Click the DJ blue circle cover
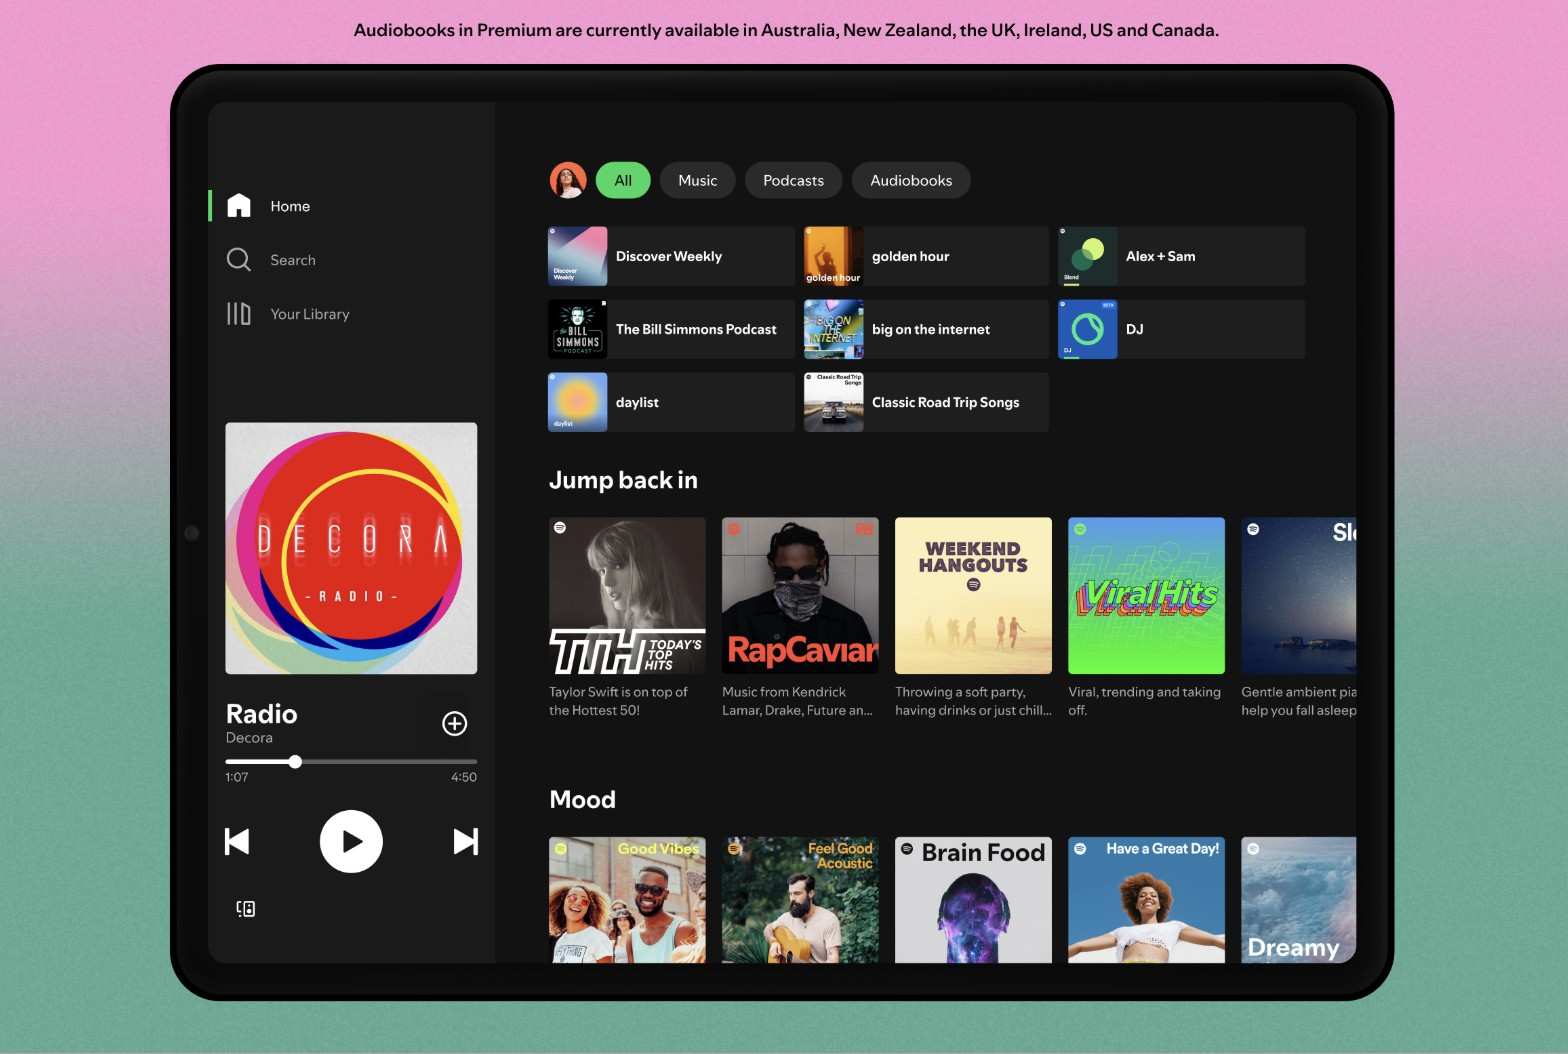 [x=1088, y=329]
